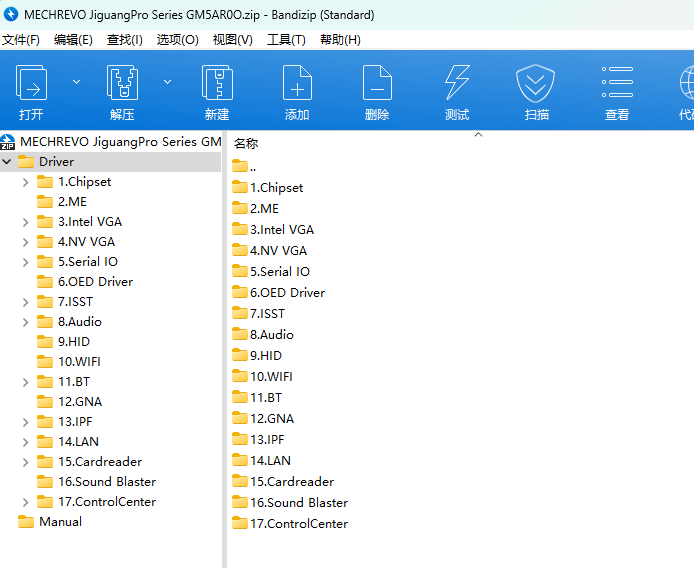Image resolution: width=694 pixels, height=568 pixels.
Task: Expand 1.Chipset in the tree
Action: [x=26, y=182]
